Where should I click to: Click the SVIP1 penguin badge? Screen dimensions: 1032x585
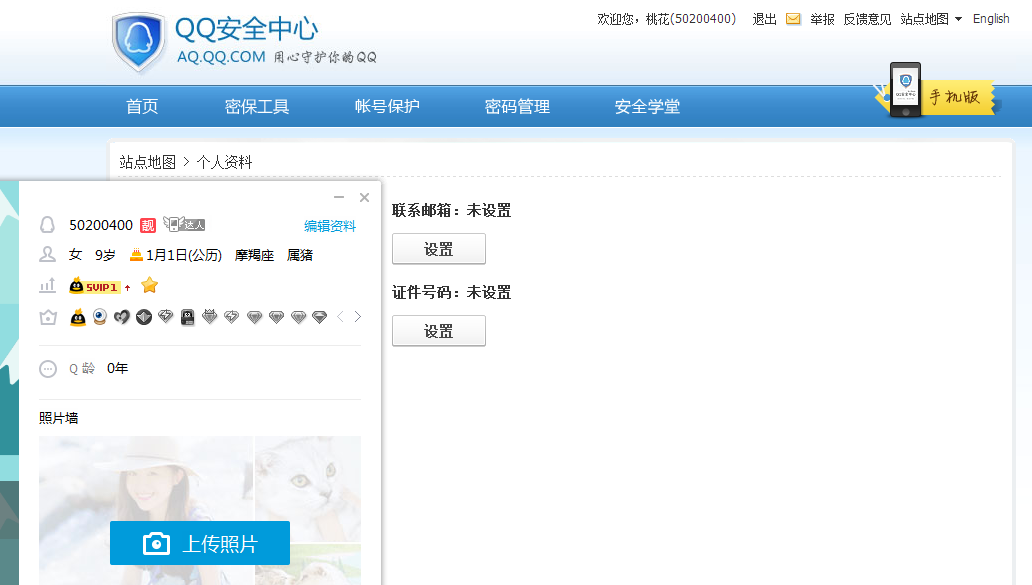click(x=95, y=286)
